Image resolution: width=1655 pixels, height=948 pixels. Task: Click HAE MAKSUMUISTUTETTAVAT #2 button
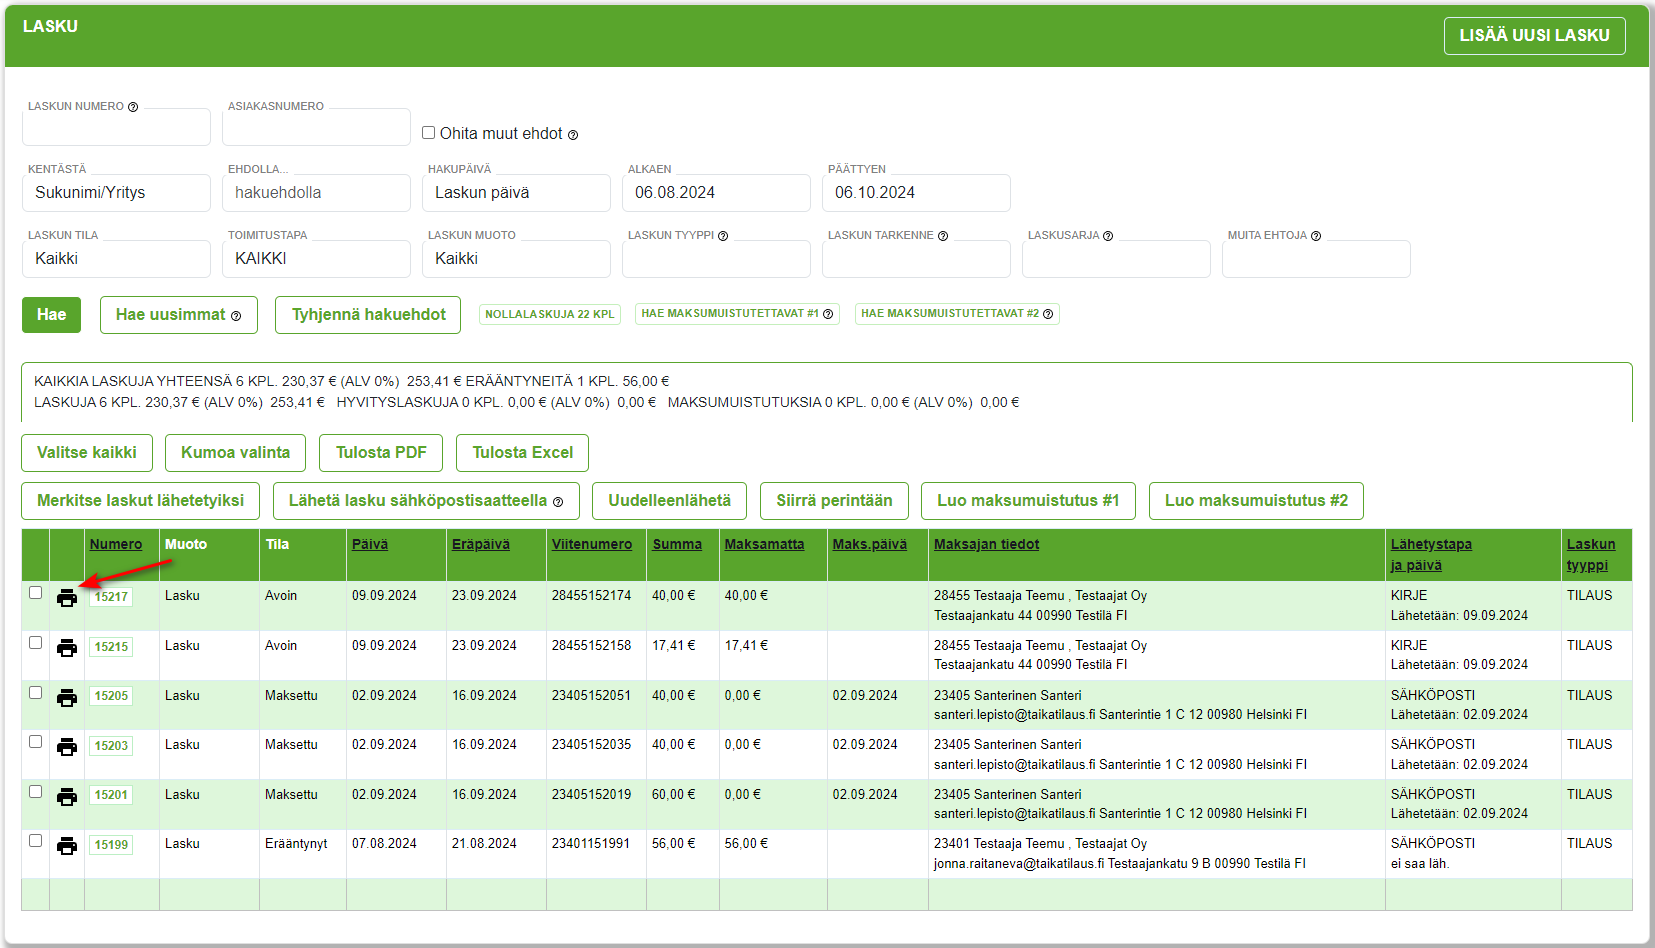point(957,314)
